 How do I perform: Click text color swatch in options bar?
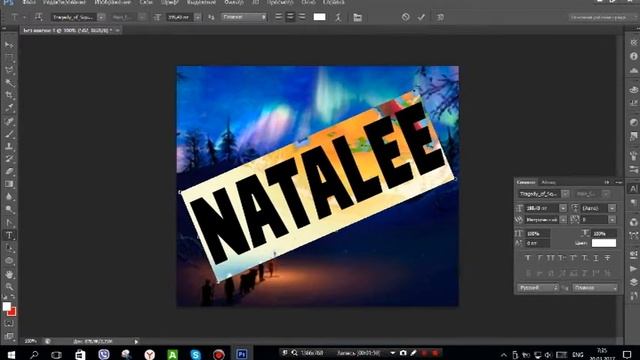(x=320, y=17)
